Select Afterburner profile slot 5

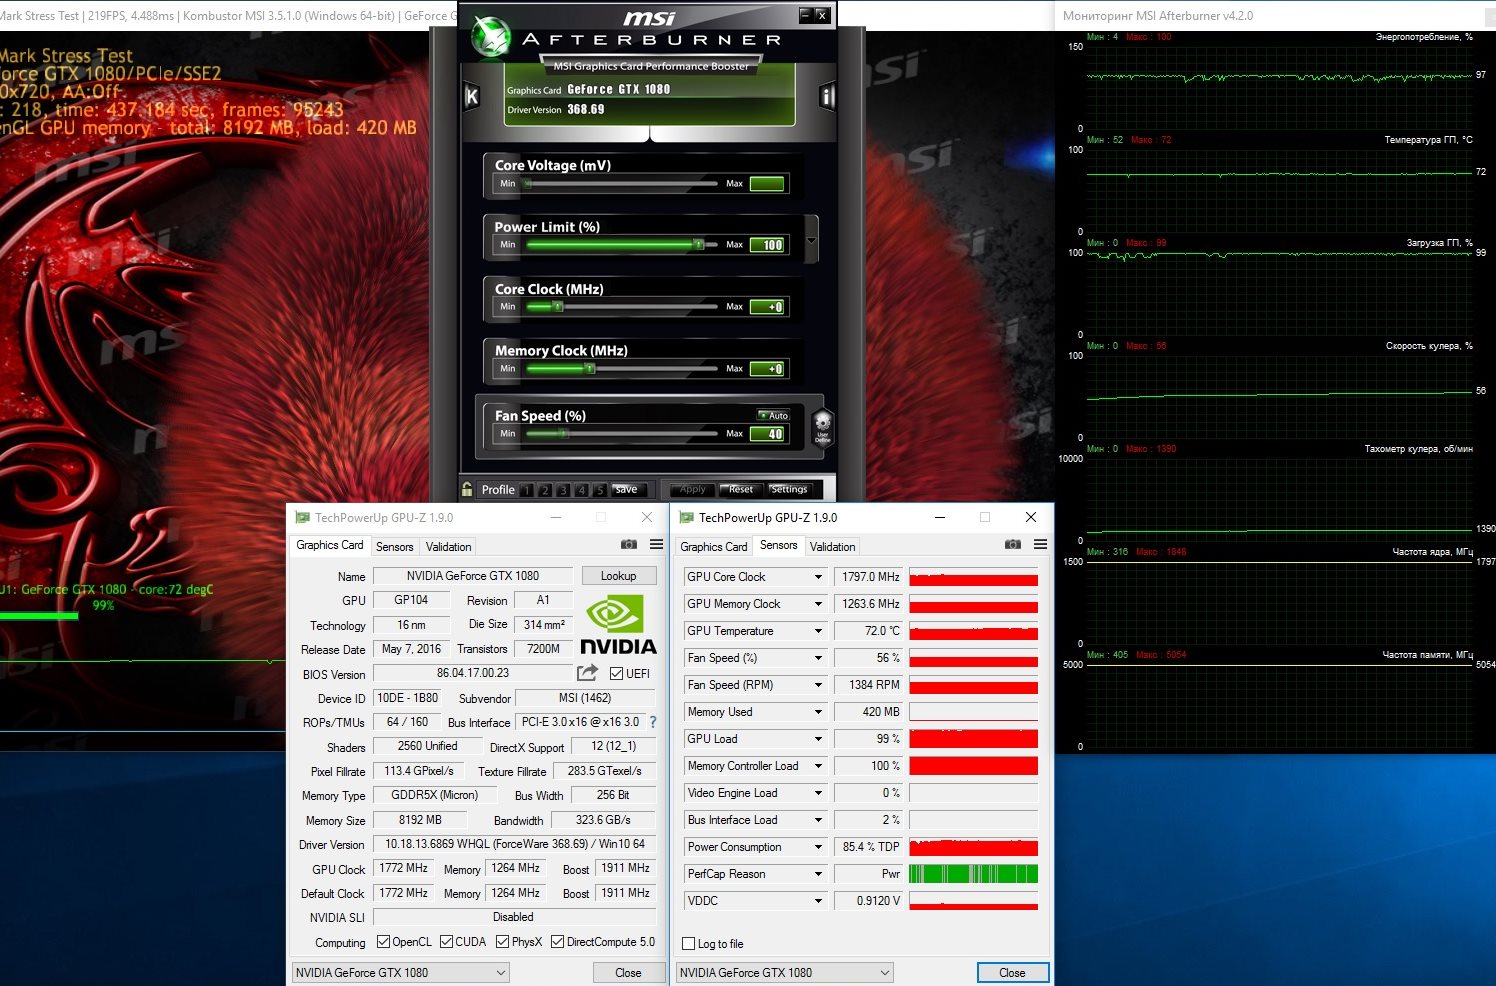click(599, 490)
